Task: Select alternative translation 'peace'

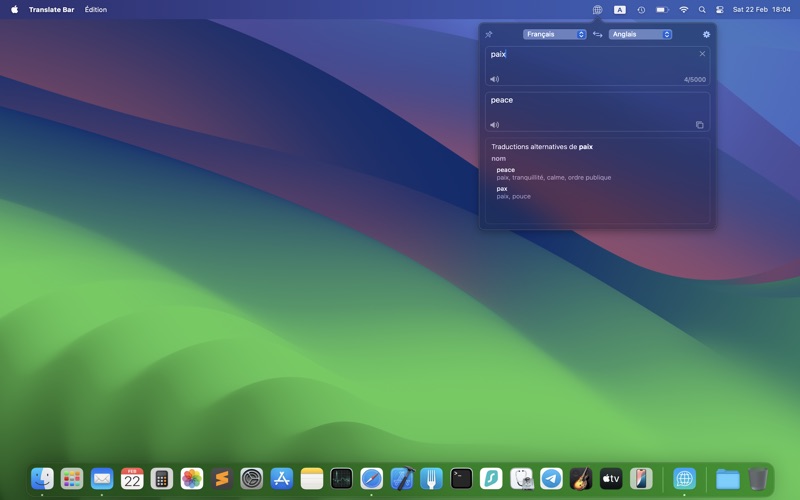Action: click(x=506, y=170)
